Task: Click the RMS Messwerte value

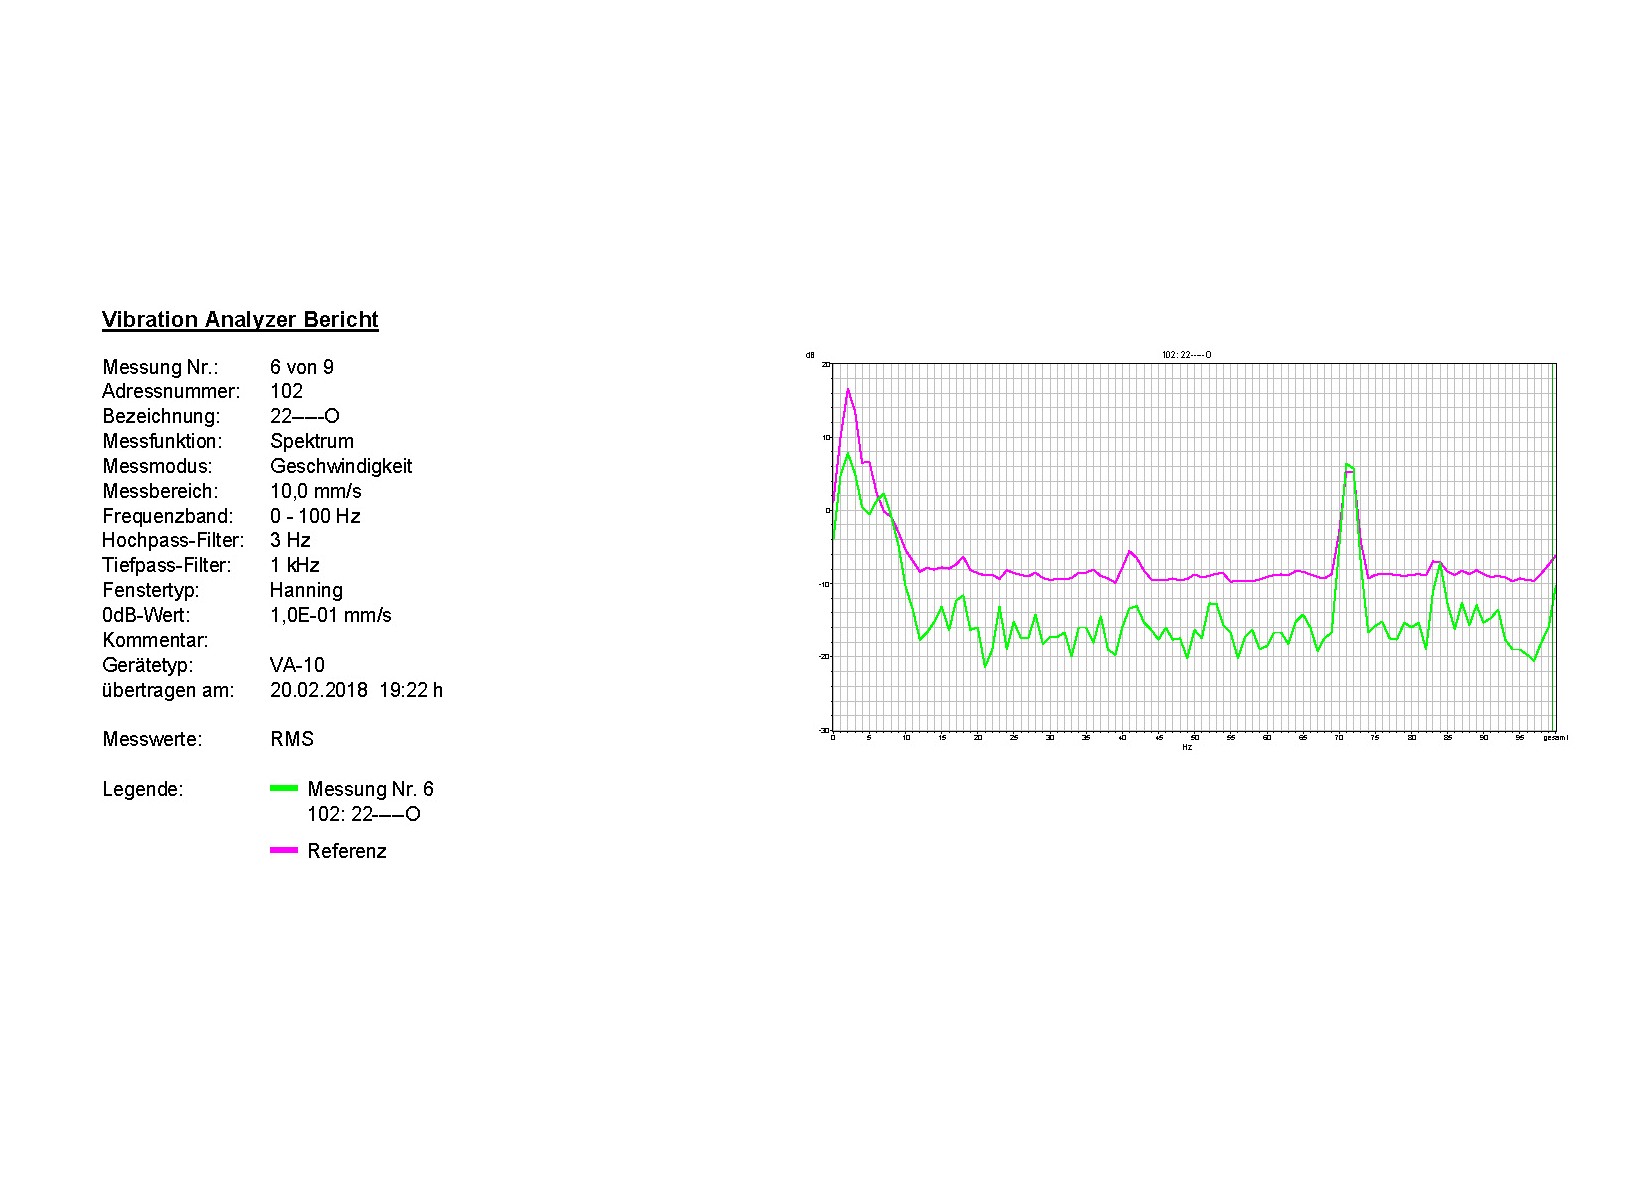Action: click(291, 739)
